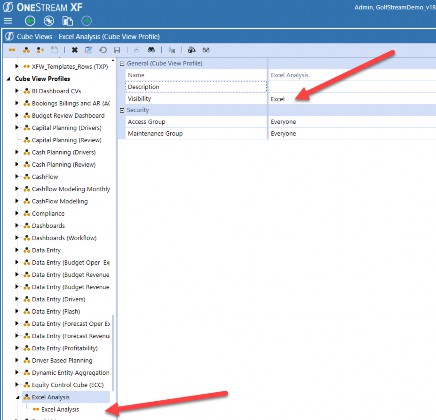This screenshot has height=420, width=436.
Task: Click the green back navigation arrow
Action: tap(30, 21)
